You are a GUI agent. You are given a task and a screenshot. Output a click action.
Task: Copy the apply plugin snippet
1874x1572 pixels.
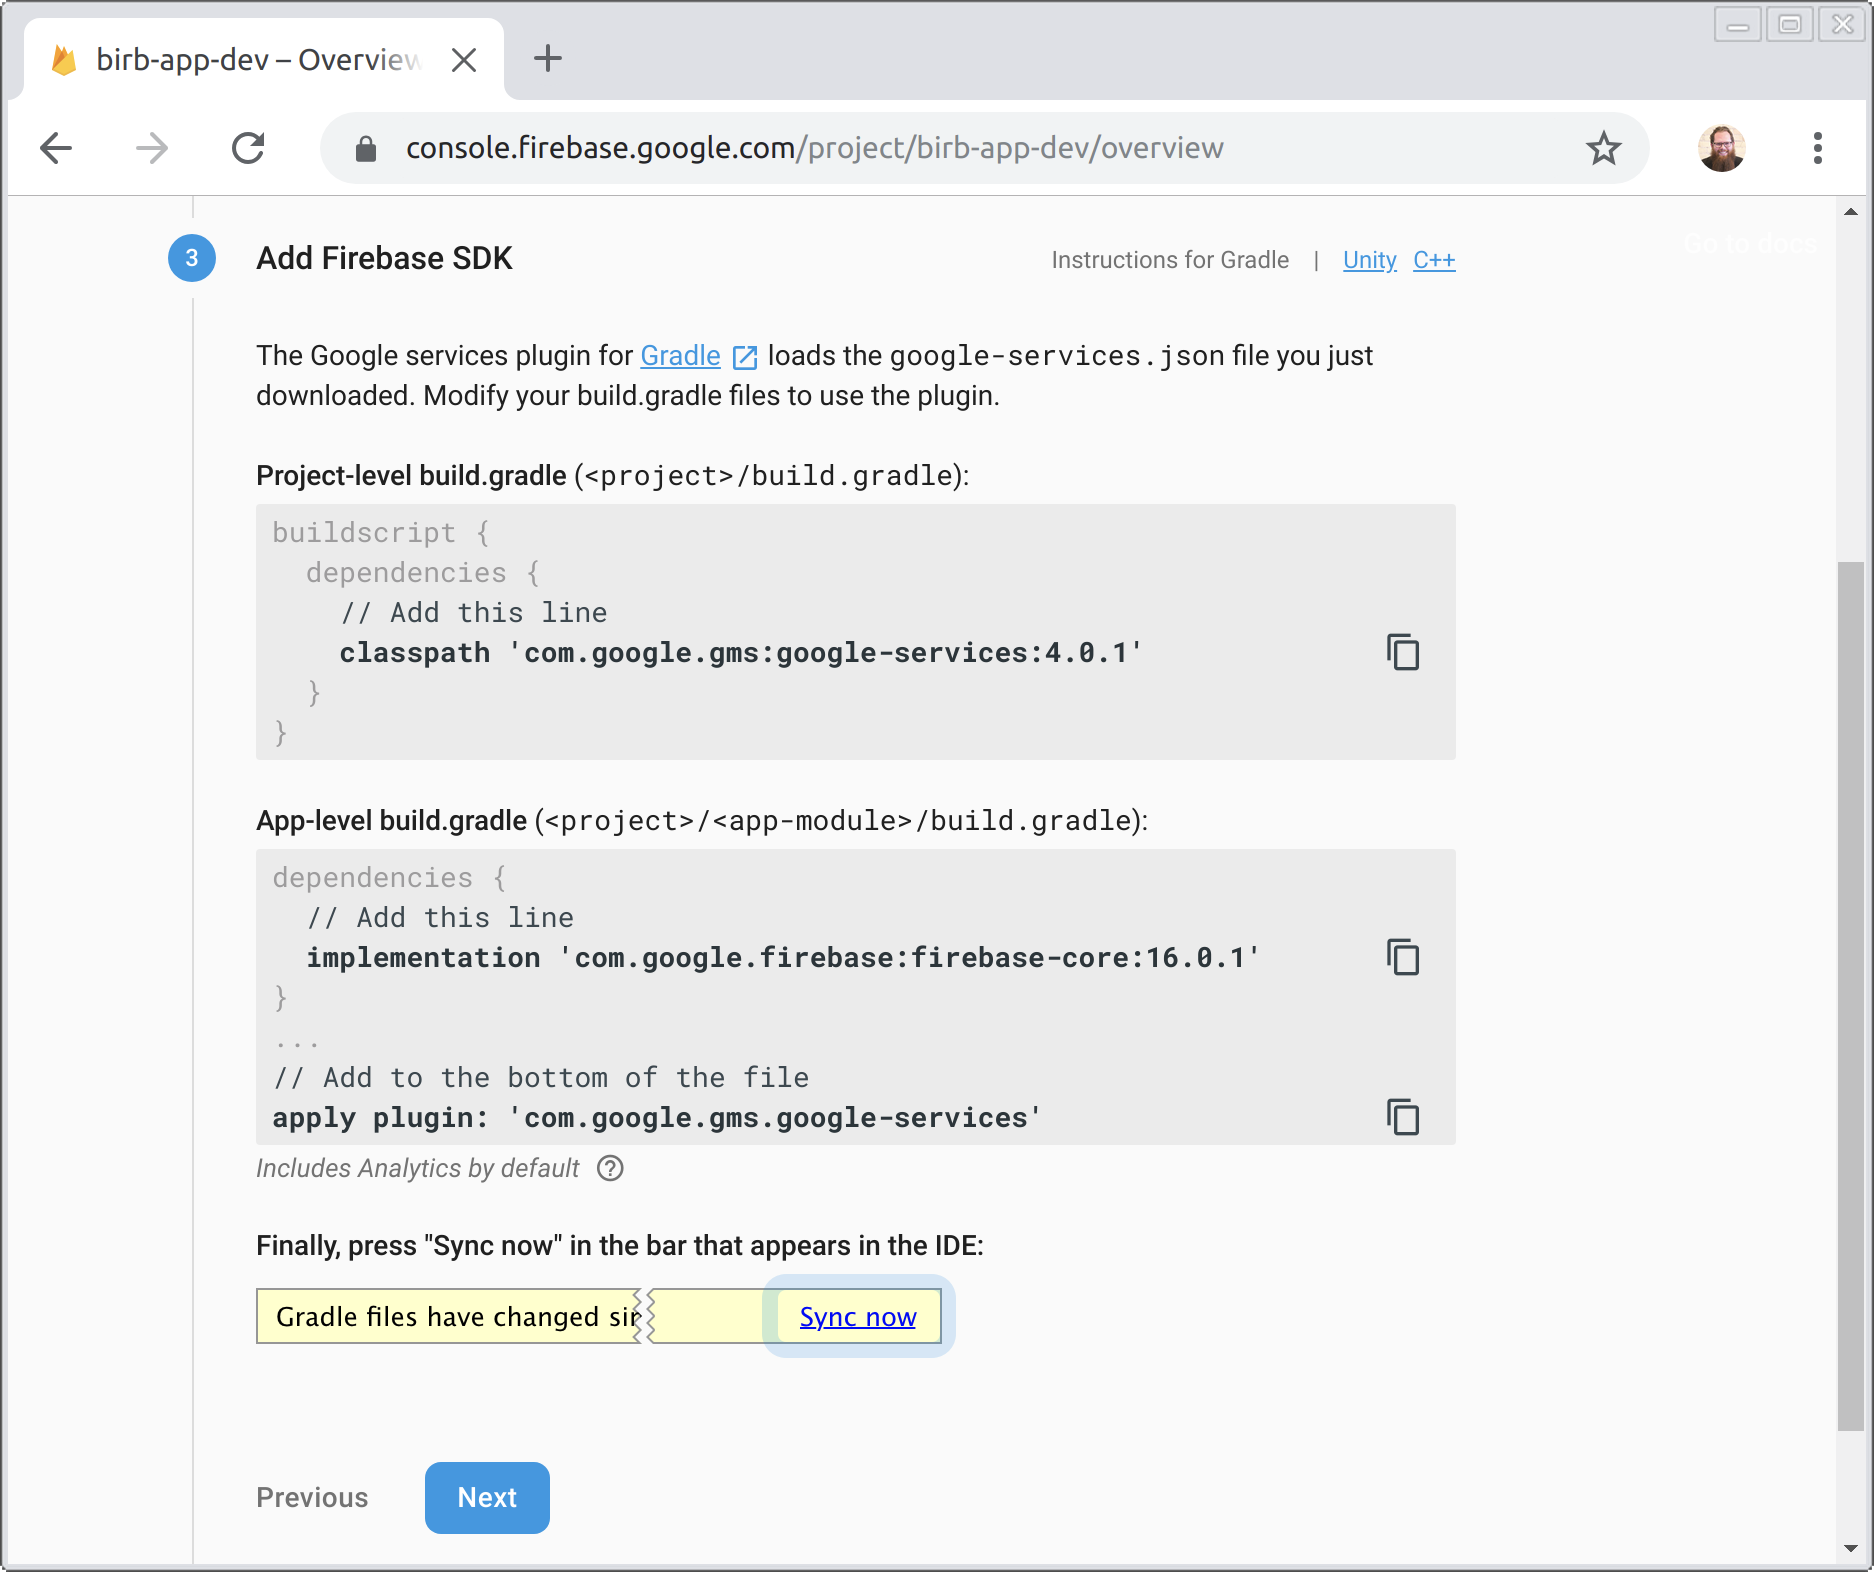coord(1404,1117)
